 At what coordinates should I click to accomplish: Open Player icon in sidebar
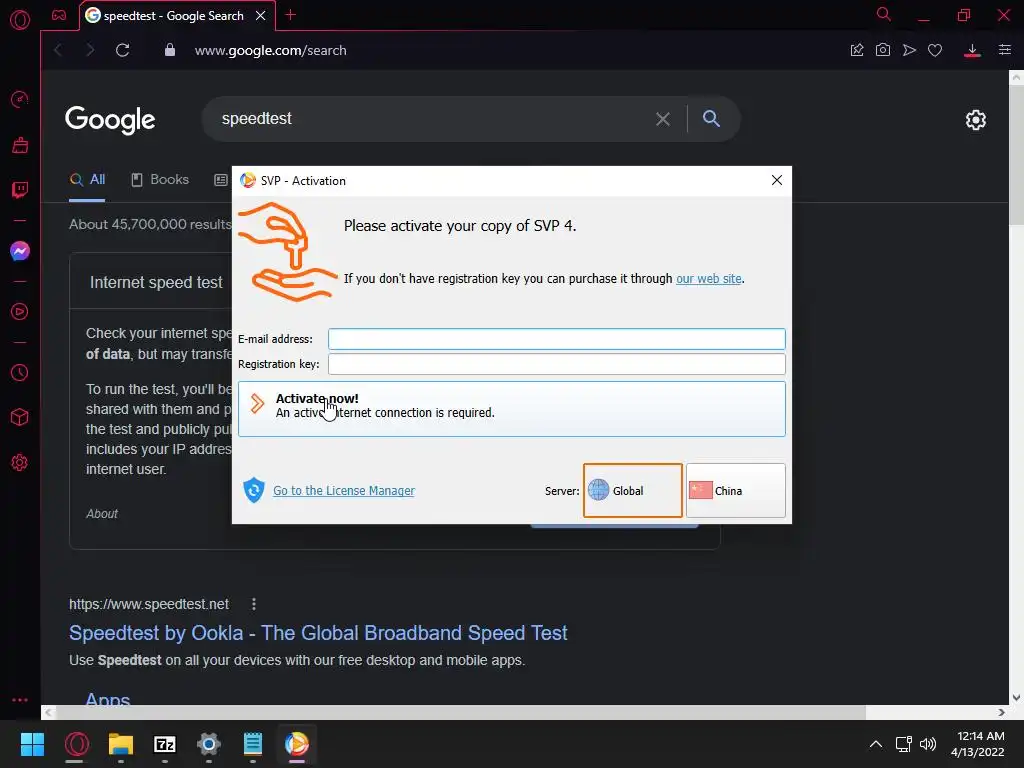pyautogui.click(x=20, y=312)
